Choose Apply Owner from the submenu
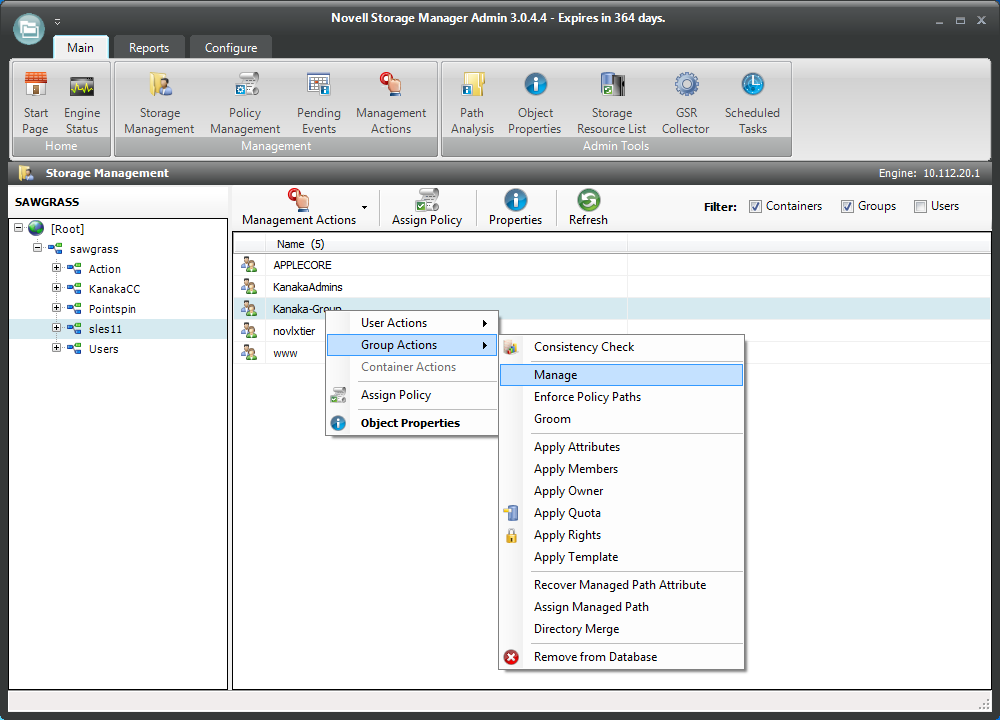This screenshot has width=1000, height=720. pos(622,491)
